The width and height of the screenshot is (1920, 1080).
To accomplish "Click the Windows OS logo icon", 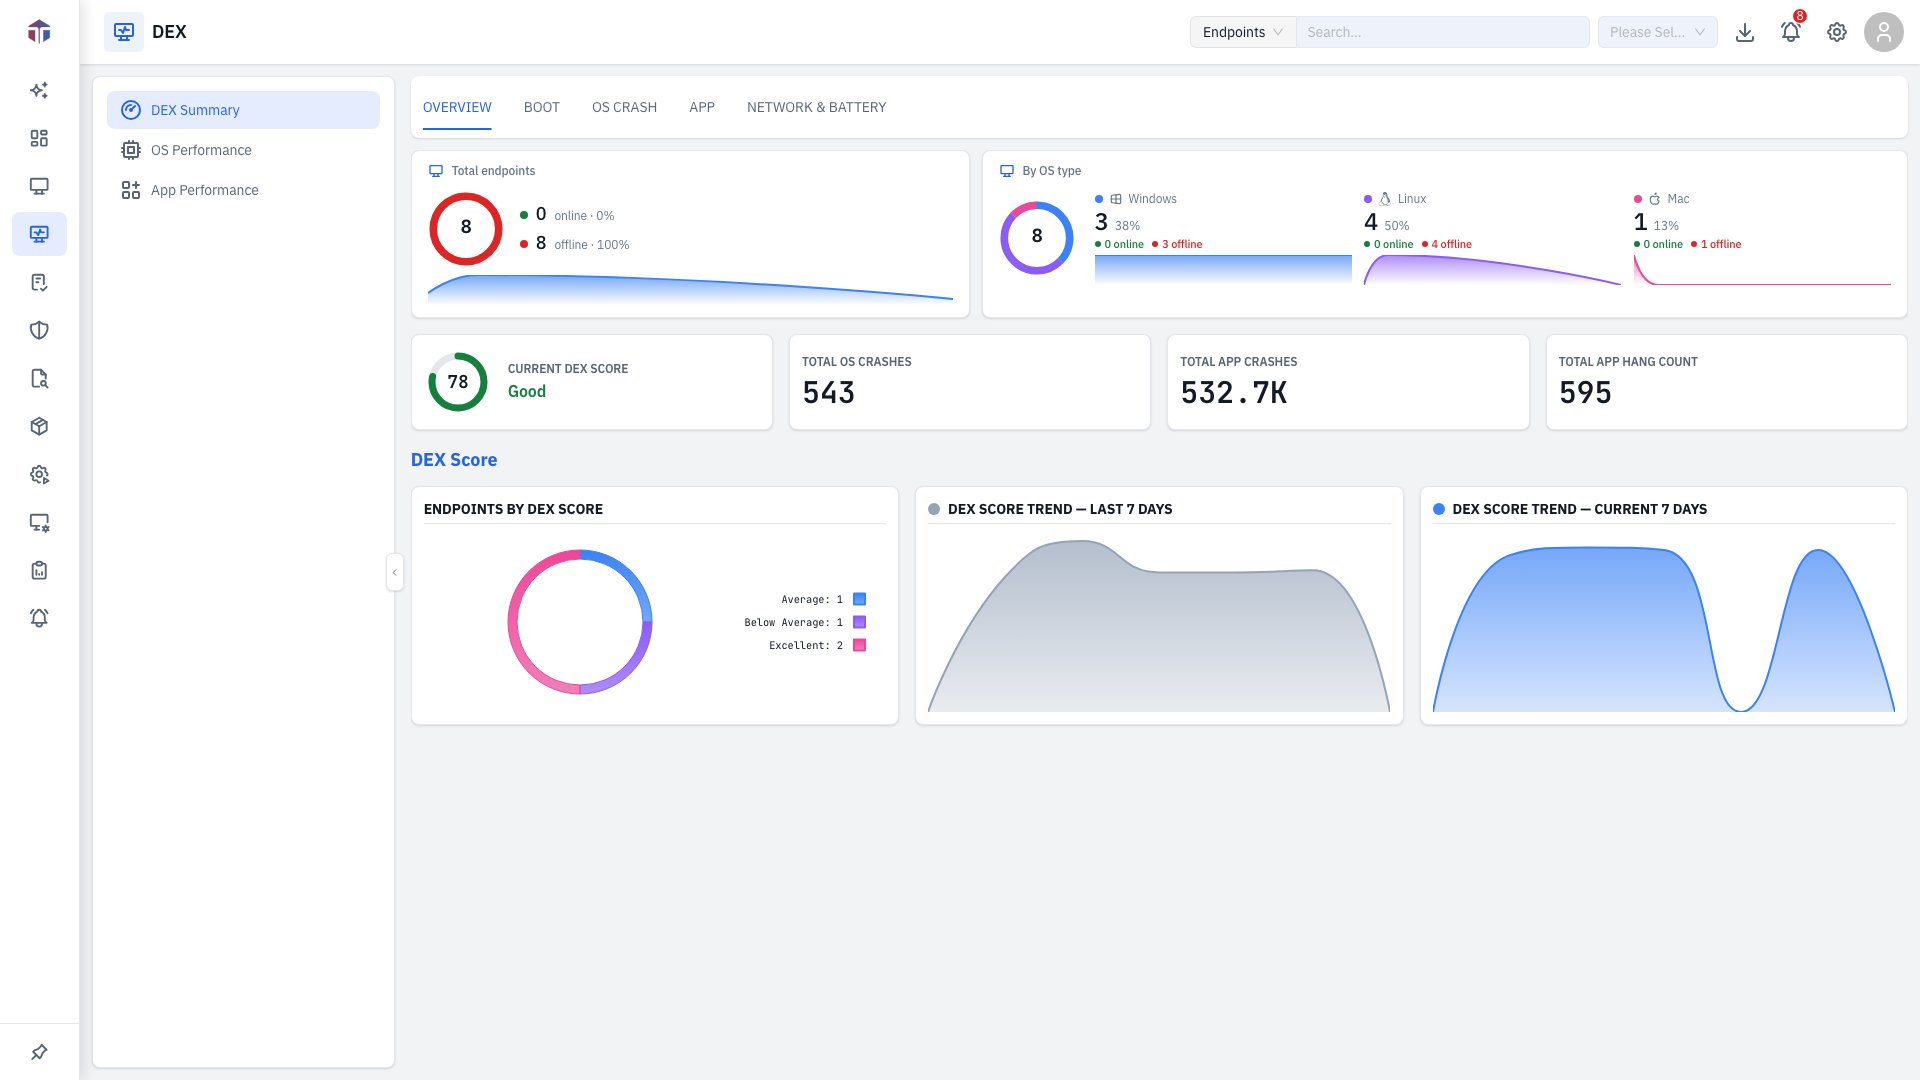I will [x=1116, y=199].
